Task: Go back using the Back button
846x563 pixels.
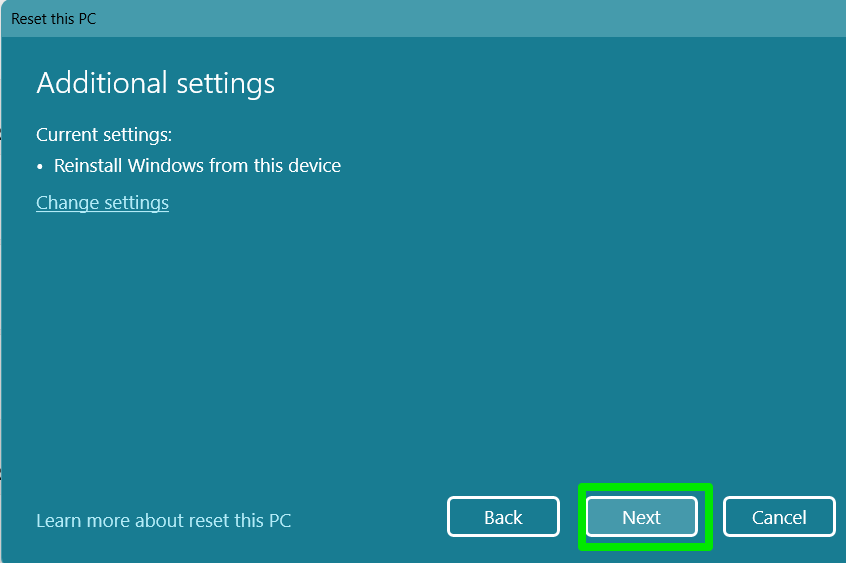Action: [503, 517]
